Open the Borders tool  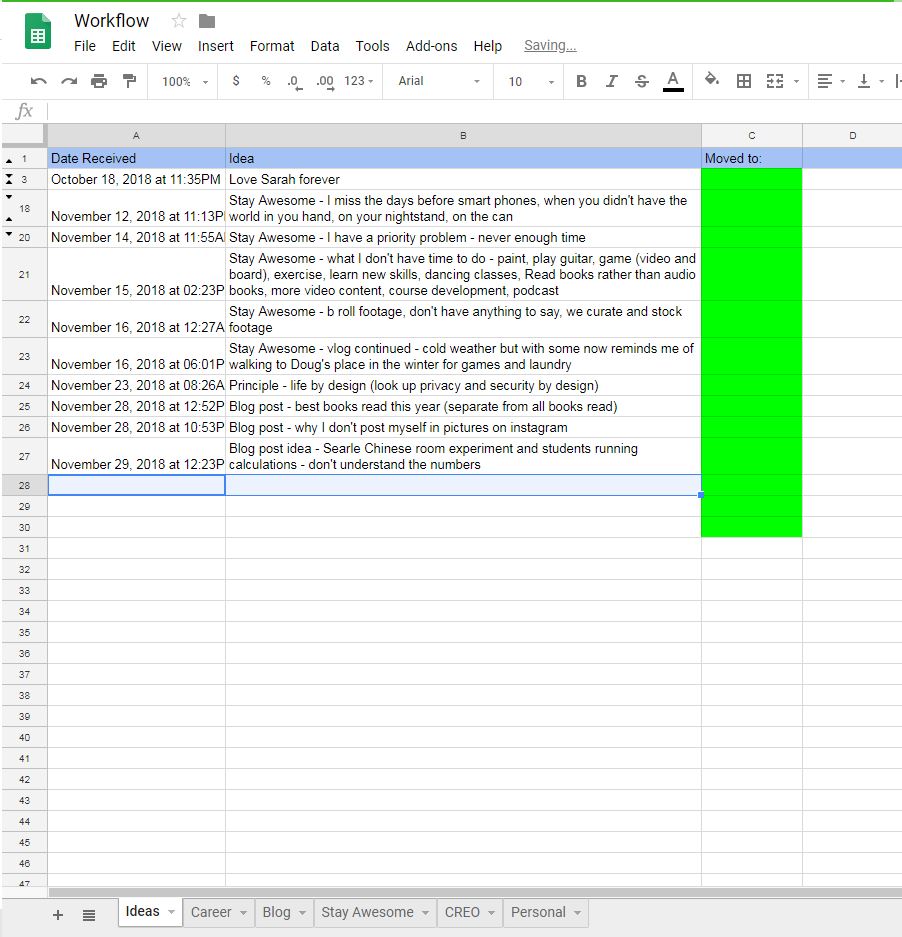coord(742,81)
